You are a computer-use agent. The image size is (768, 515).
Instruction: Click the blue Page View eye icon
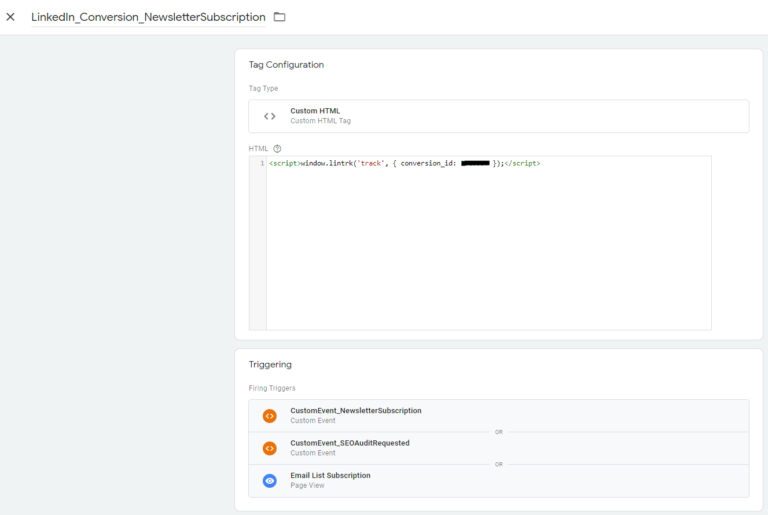pos(269,480)
